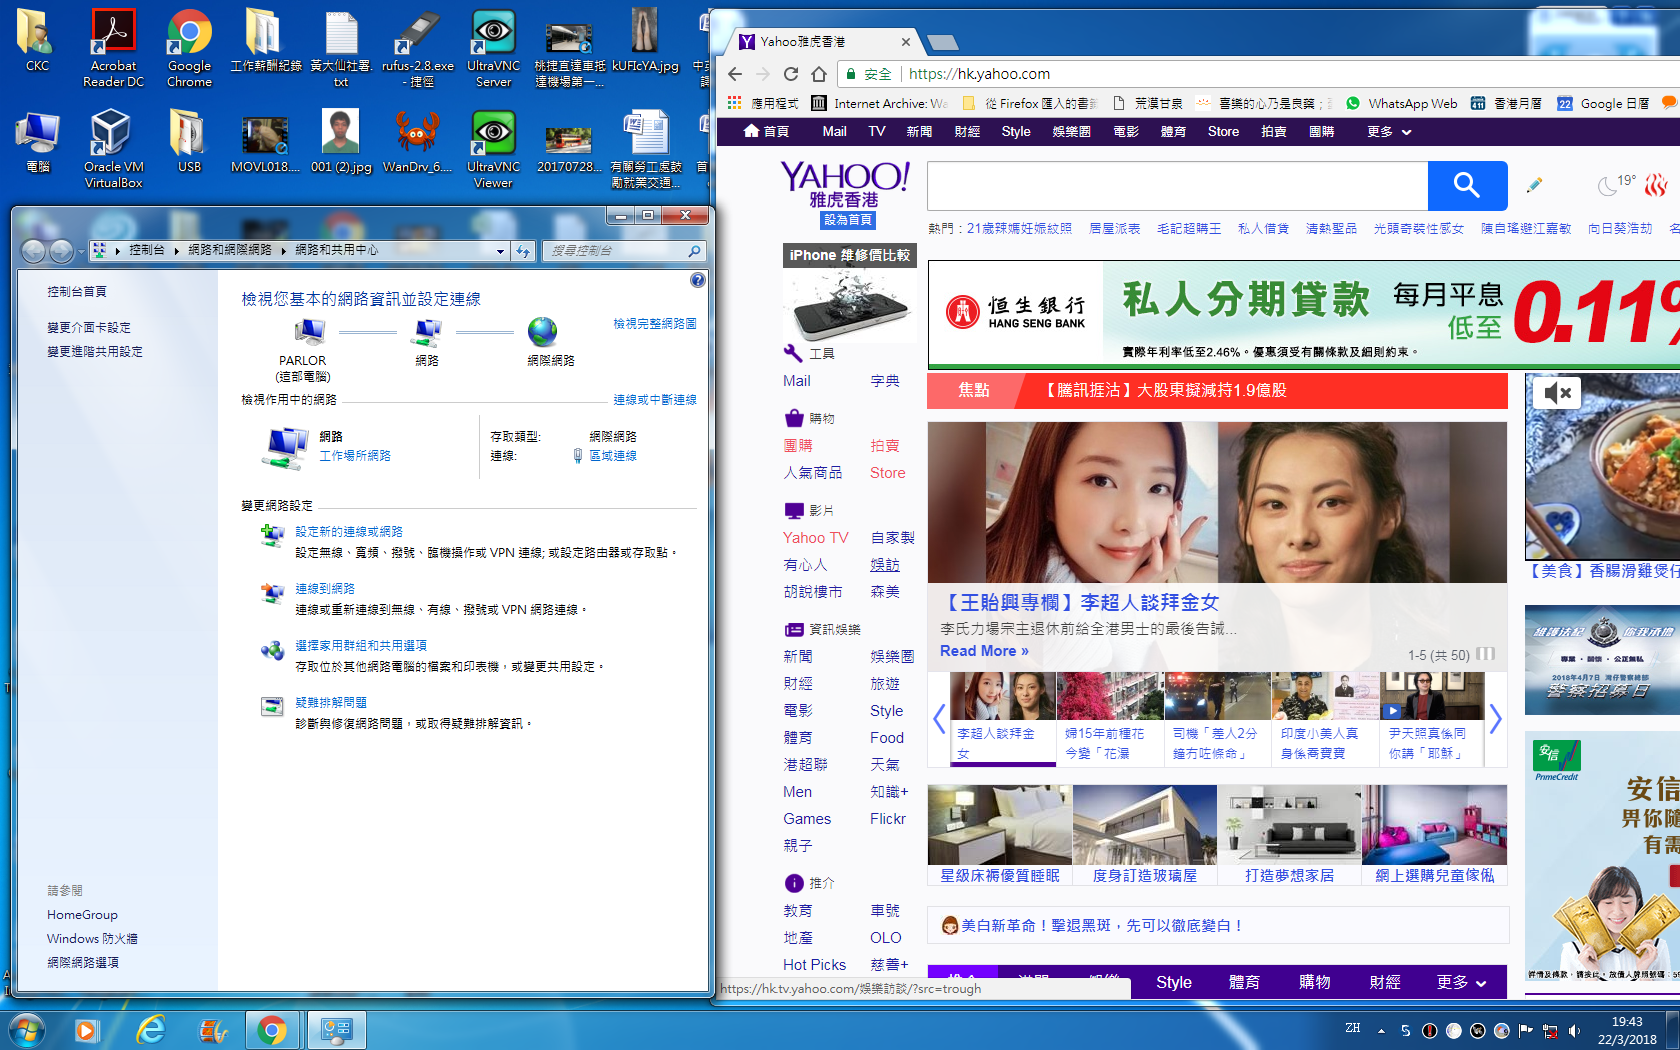
Task: Open UltraVNC Viewer desktop icon
Action: pos(493,148)
